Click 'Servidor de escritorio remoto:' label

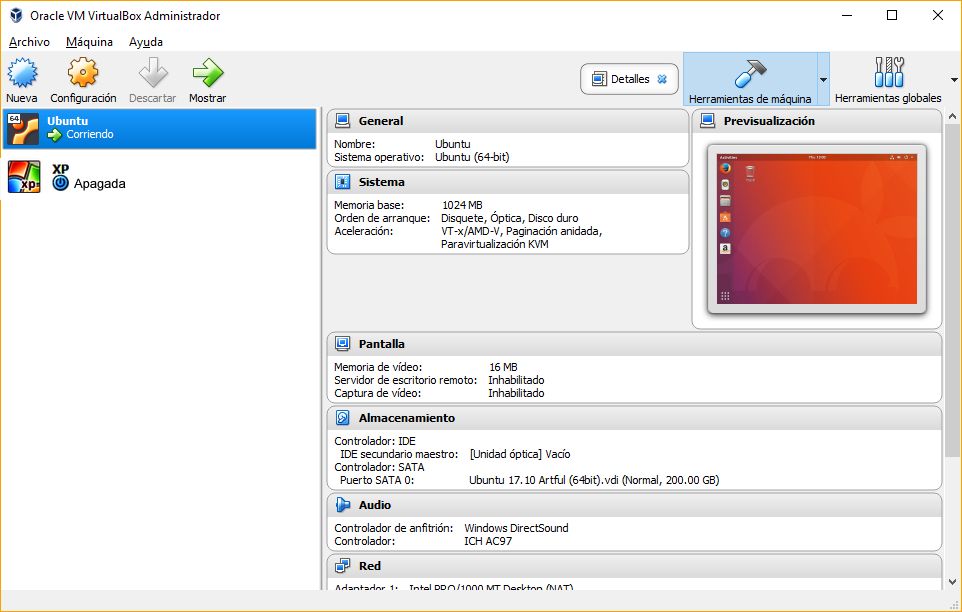coord(406,380)
